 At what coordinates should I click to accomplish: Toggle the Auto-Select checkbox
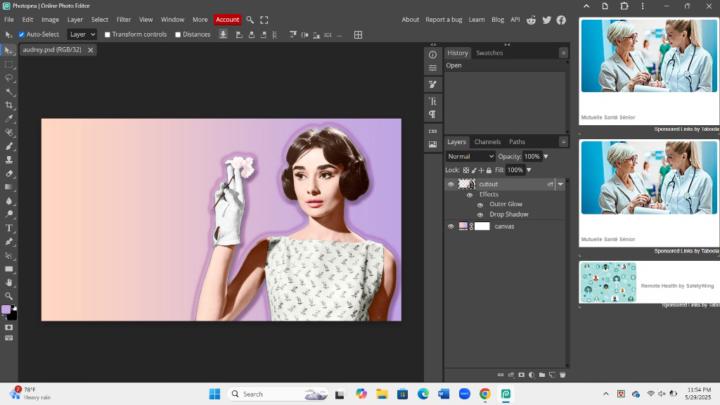[22, 34]
